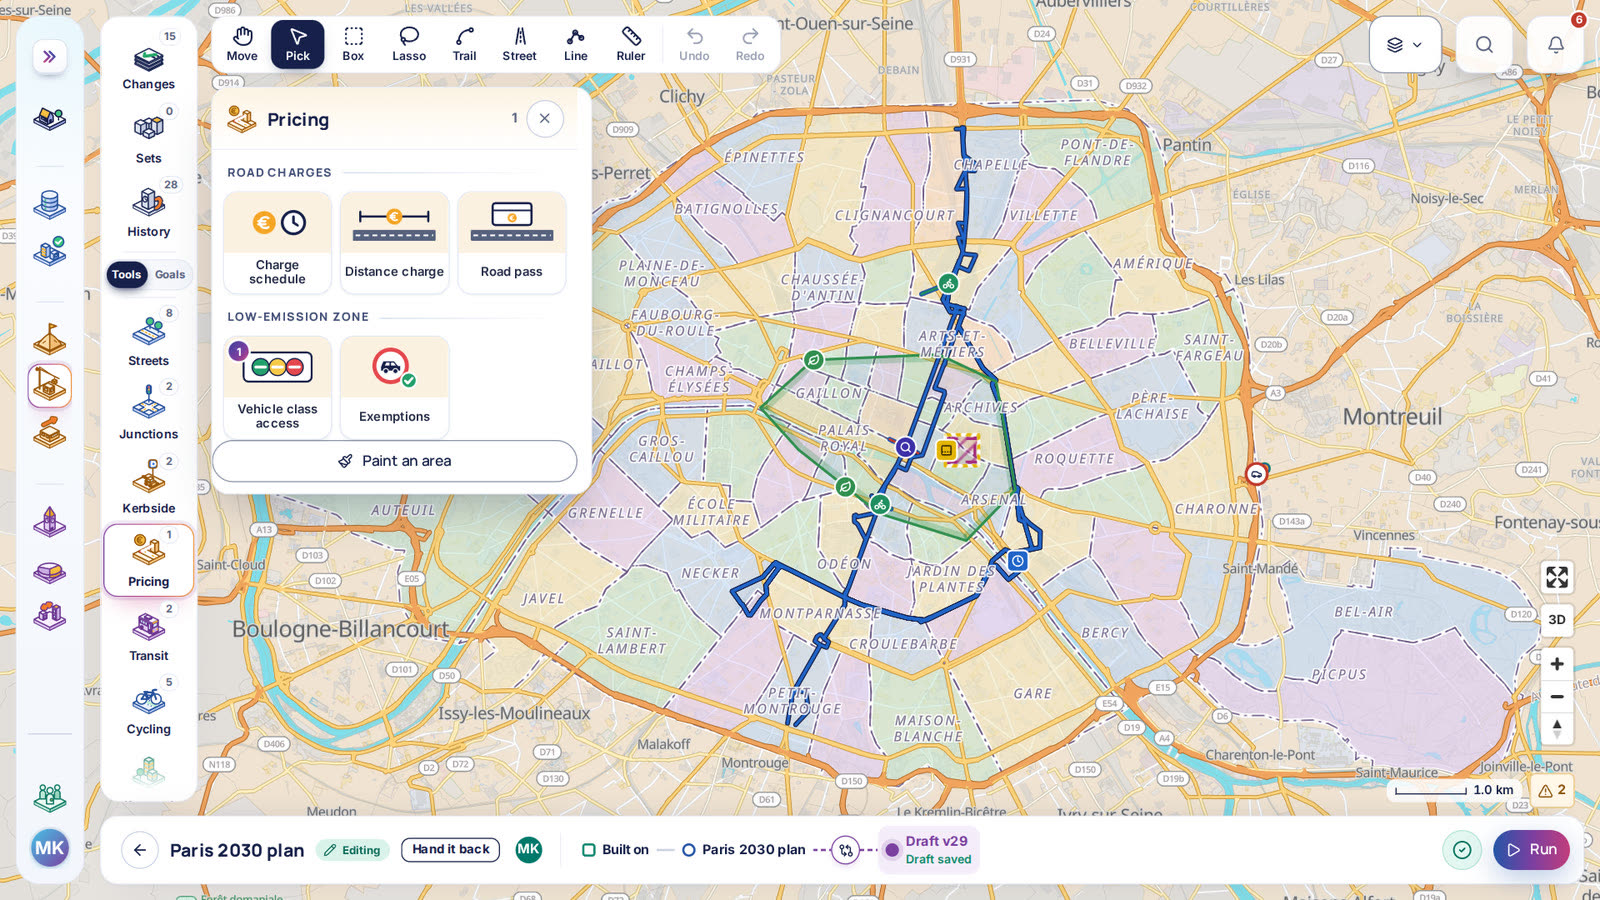Click the Hand it back button

click(451, 849)
